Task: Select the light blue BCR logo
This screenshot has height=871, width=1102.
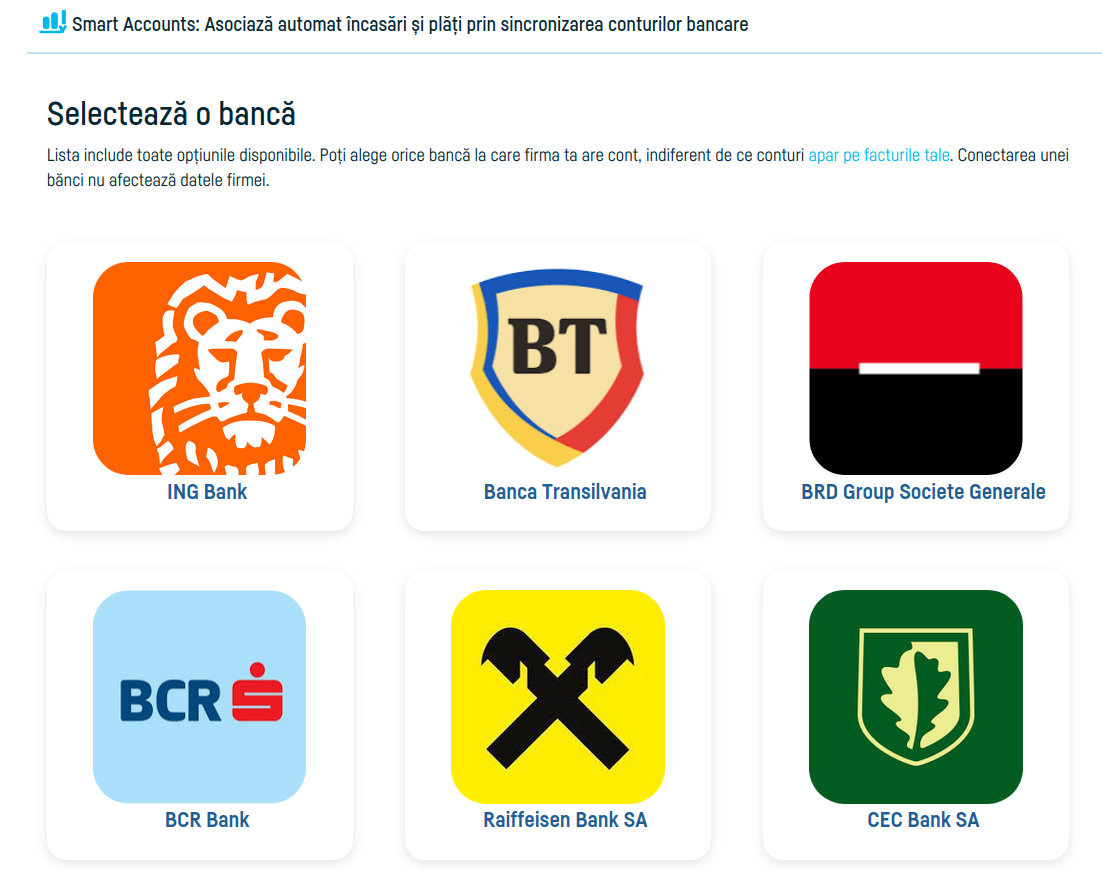Action: coord(200,697)
